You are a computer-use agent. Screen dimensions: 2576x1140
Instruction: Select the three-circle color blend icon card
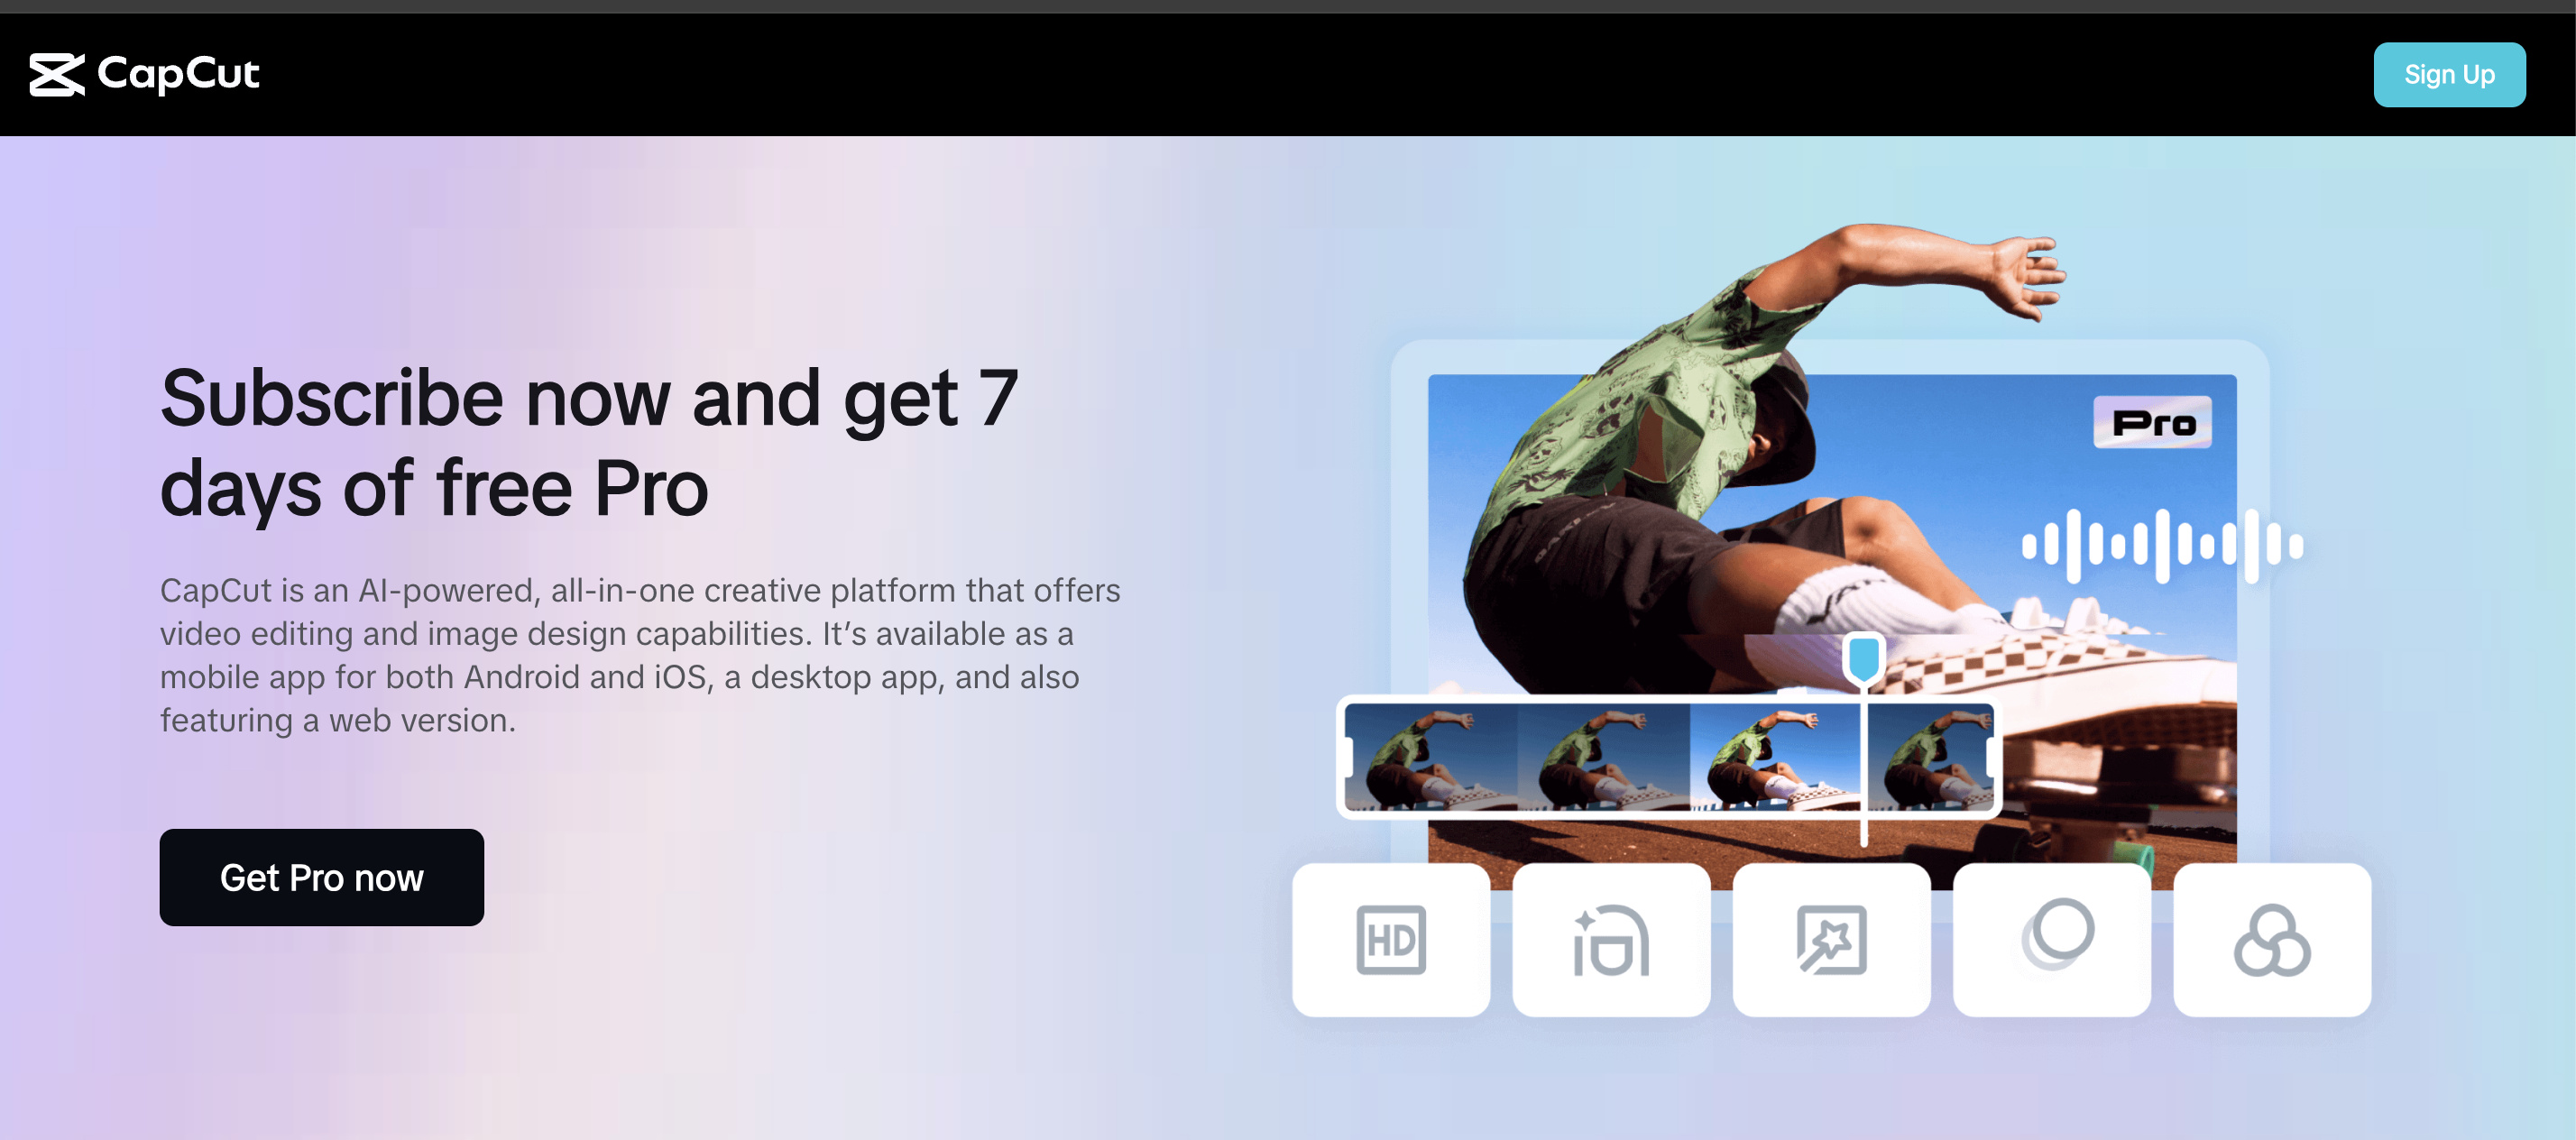(x=2272, y=940)
